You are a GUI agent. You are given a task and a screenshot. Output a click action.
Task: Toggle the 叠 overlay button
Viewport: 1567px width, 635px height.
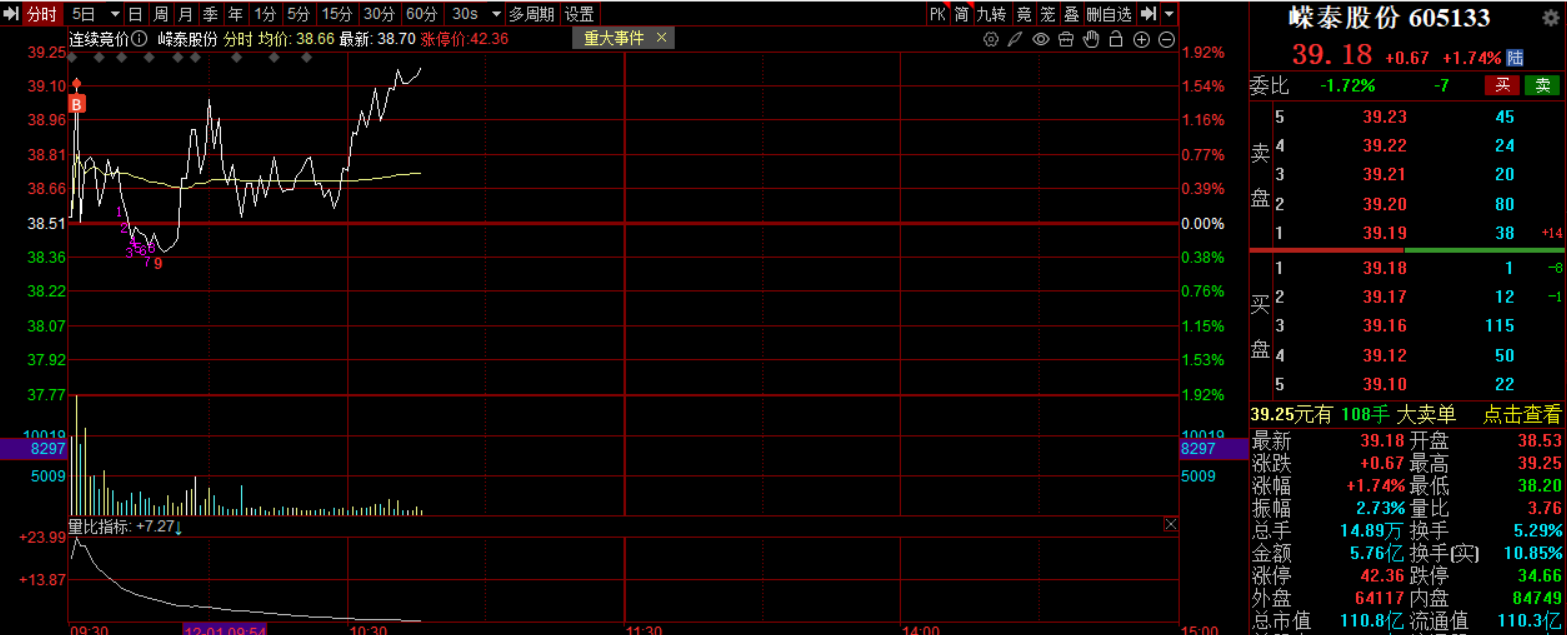[x=1072, y=14]
